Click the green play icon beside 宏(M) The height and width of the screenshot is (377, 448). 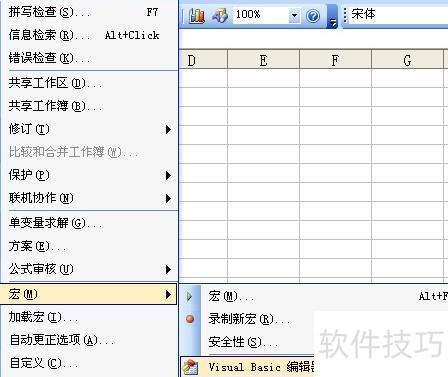pyautogui.click(x=190, y=296)
